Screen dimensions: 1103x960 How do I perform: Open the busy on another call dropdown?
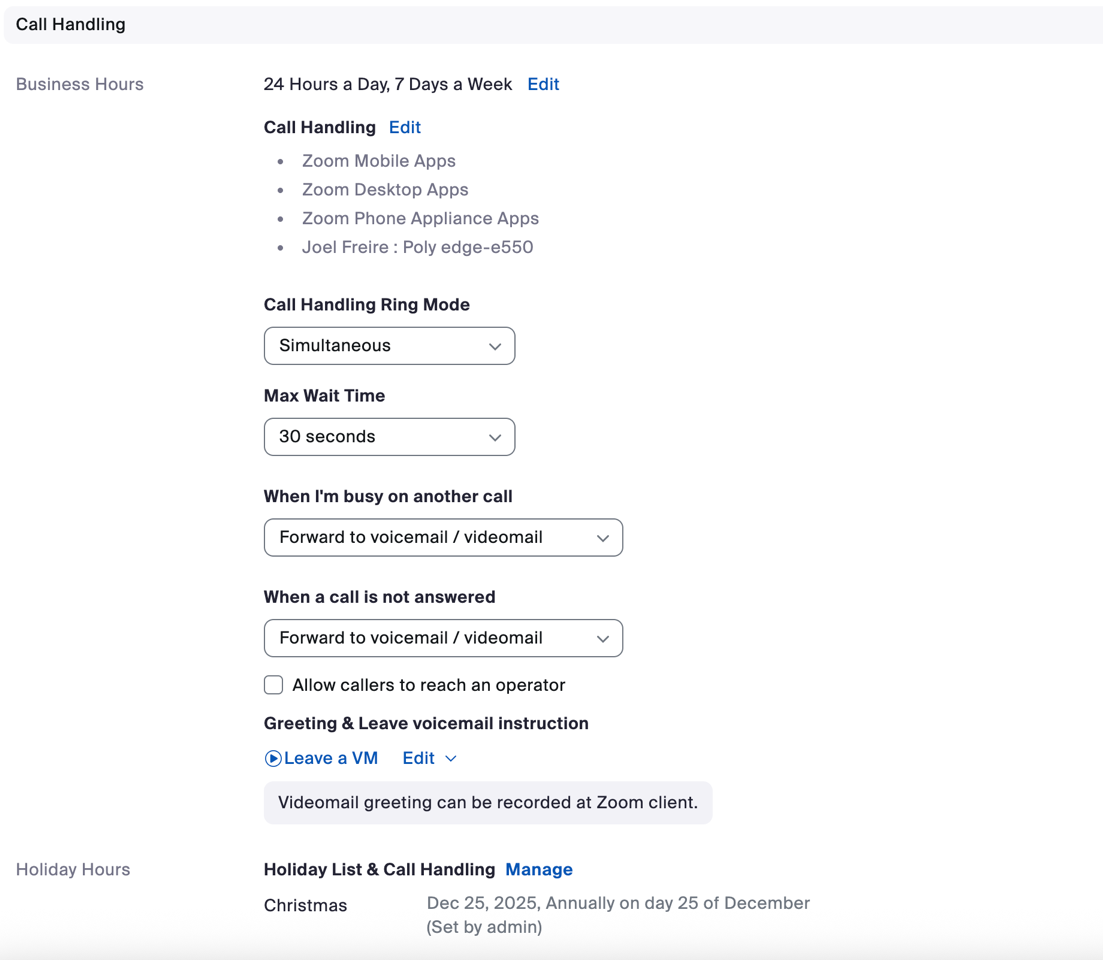(x=443, y=538)
